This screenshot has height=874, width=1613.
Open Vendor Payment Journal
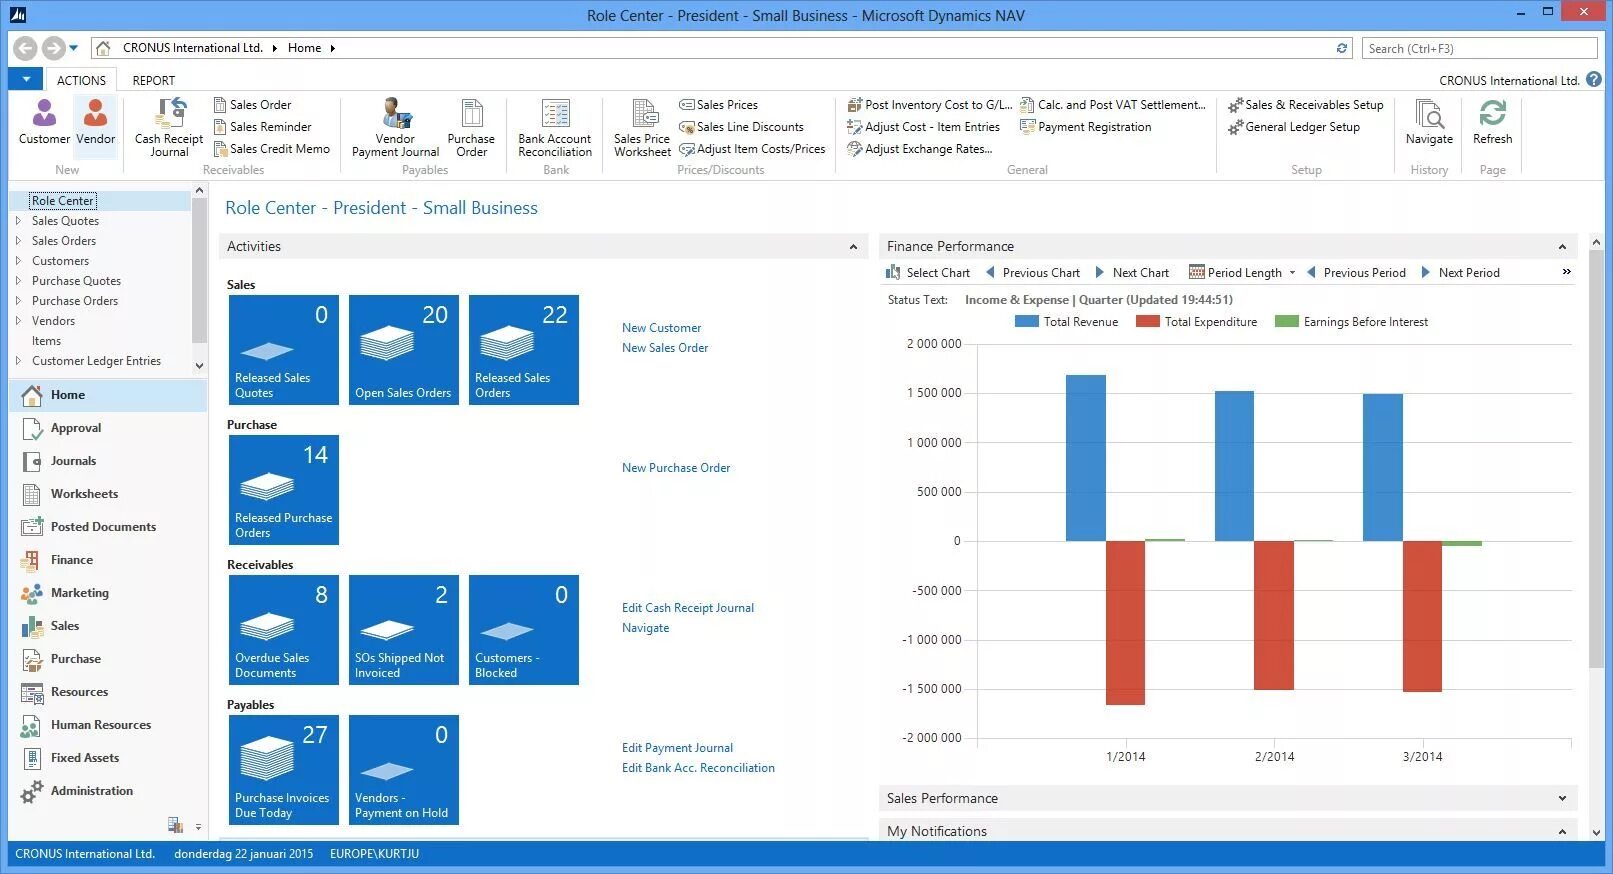coord(395,127)
